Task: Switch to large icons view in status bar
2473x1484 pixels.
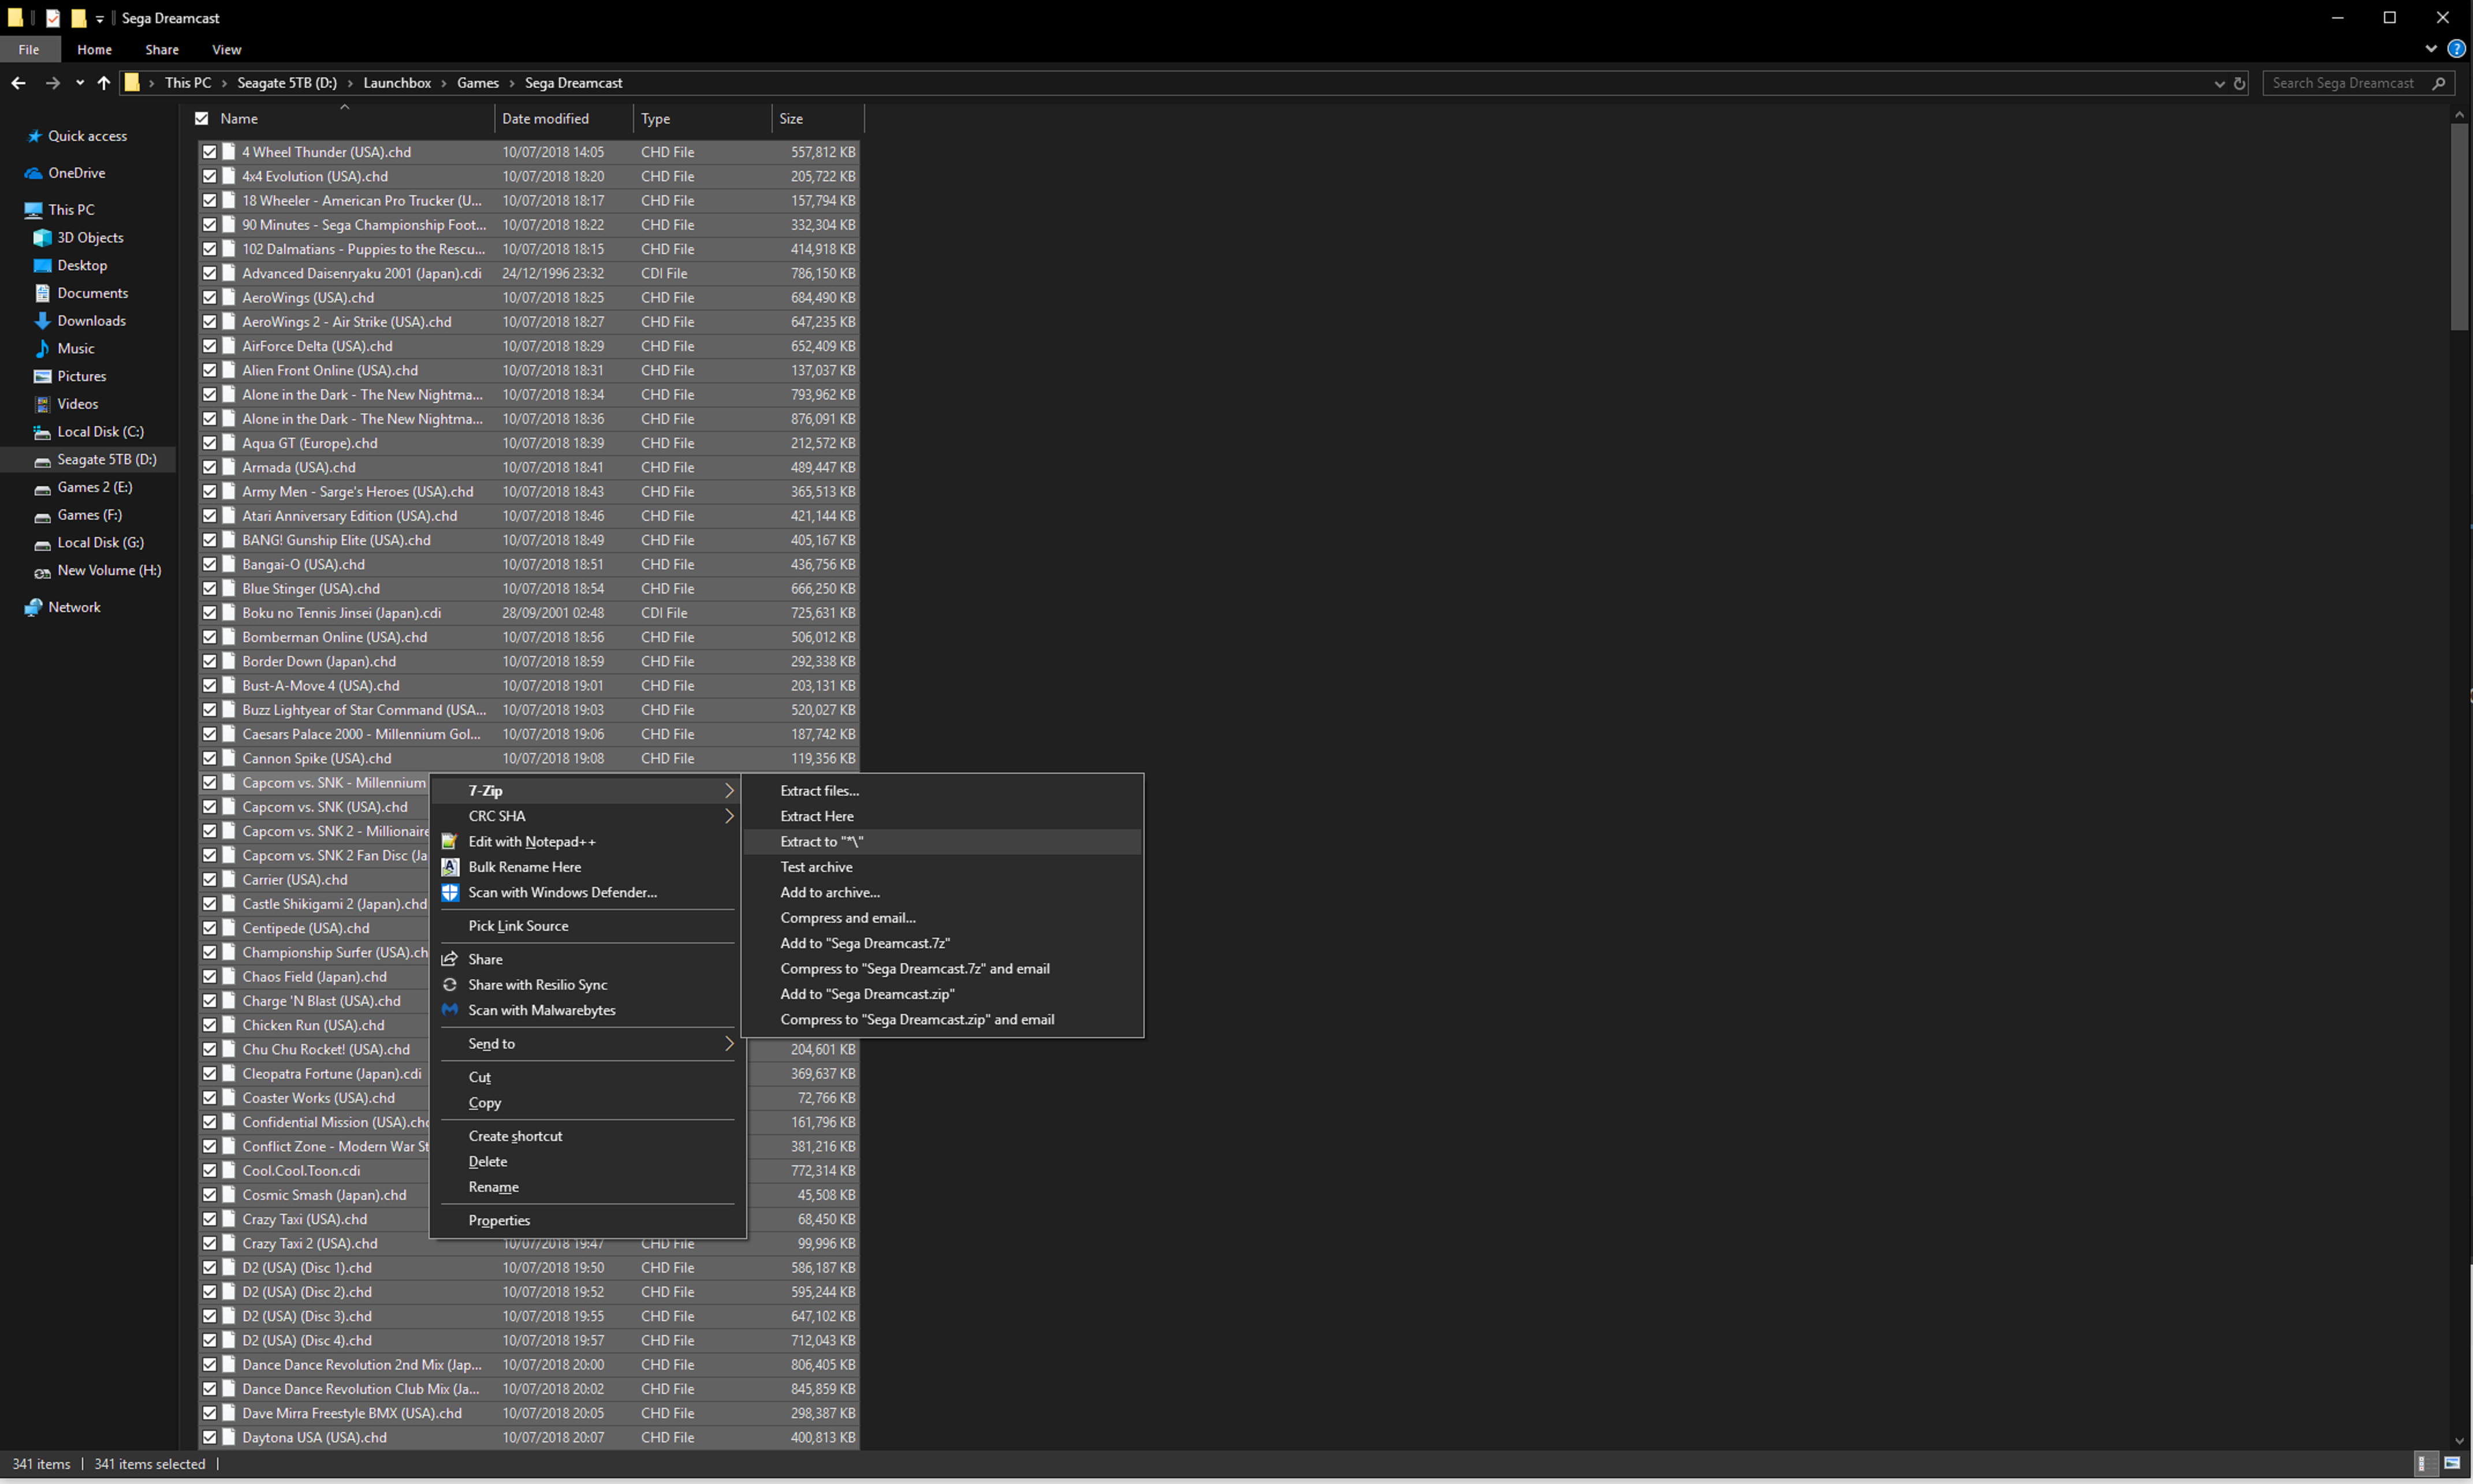Action: click(2452, 1464)
